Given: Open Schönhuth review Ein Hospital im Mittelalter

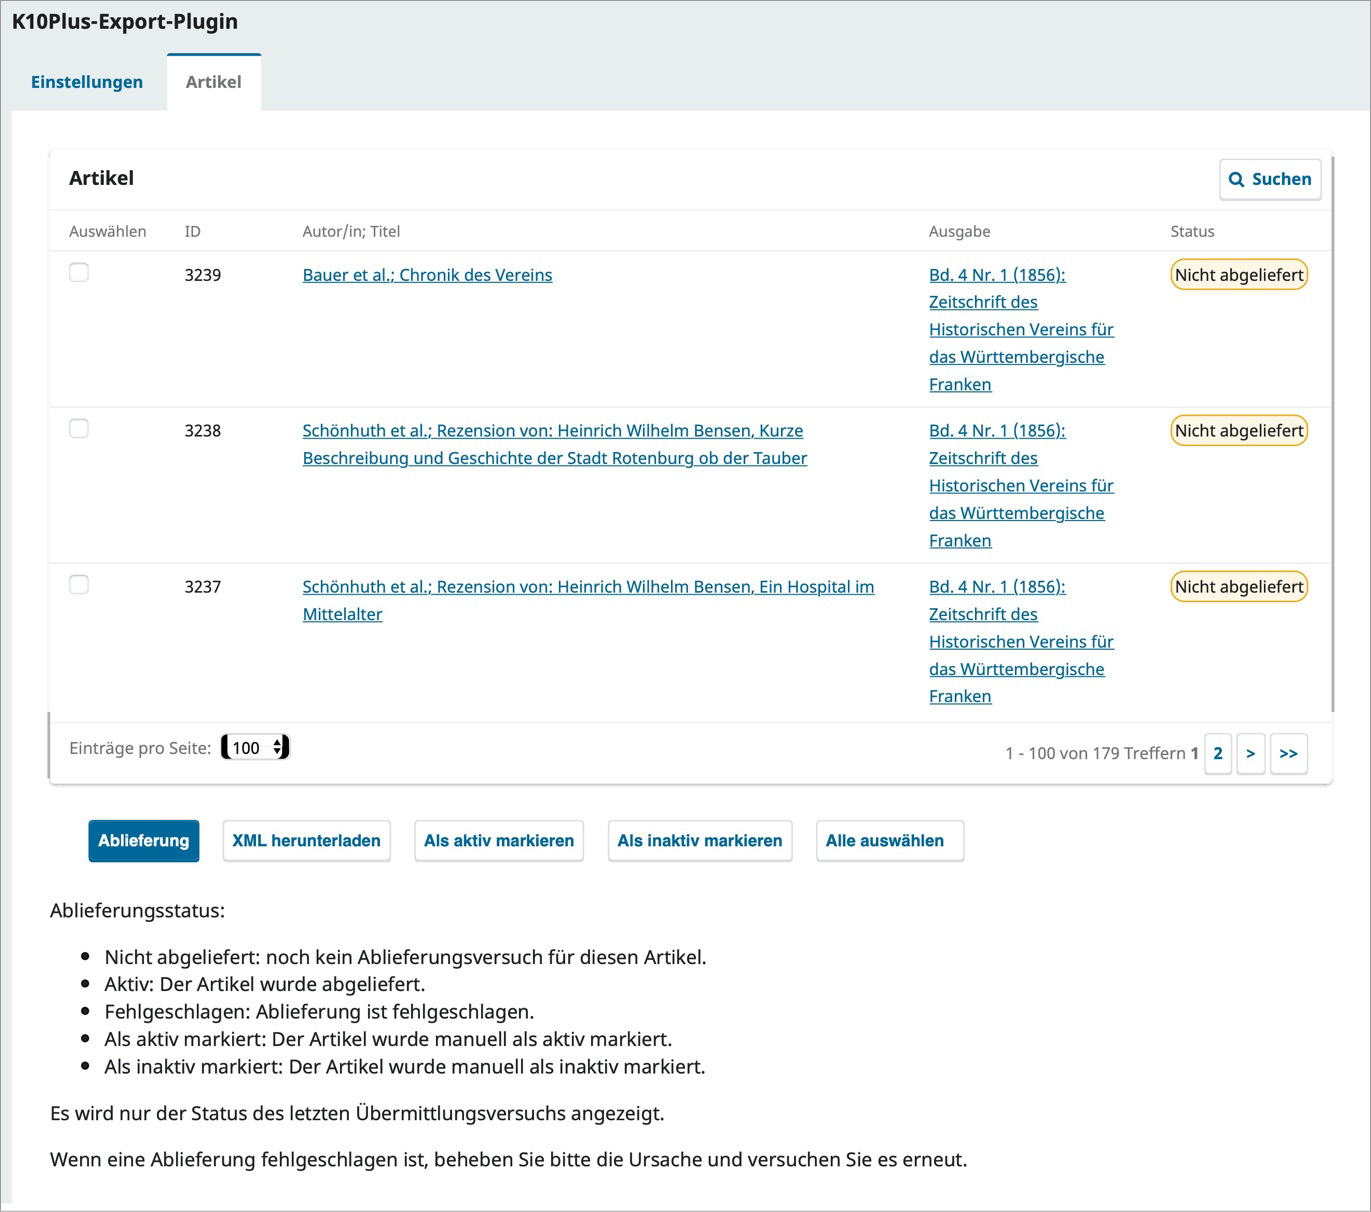Looking at the screenshot, I should (588, 600).
